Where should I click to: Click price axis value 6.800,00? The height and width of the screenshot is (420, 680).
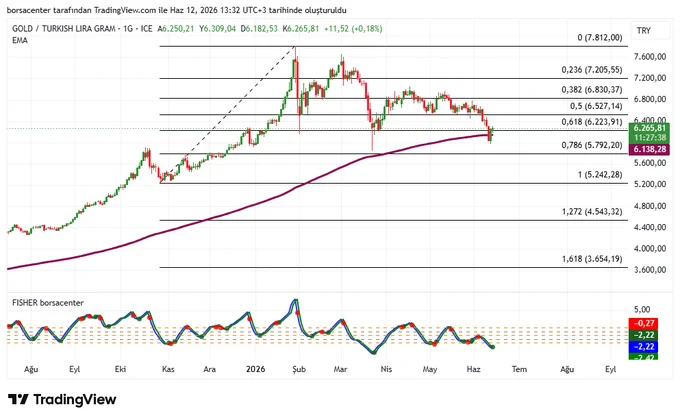click(650, 99)
